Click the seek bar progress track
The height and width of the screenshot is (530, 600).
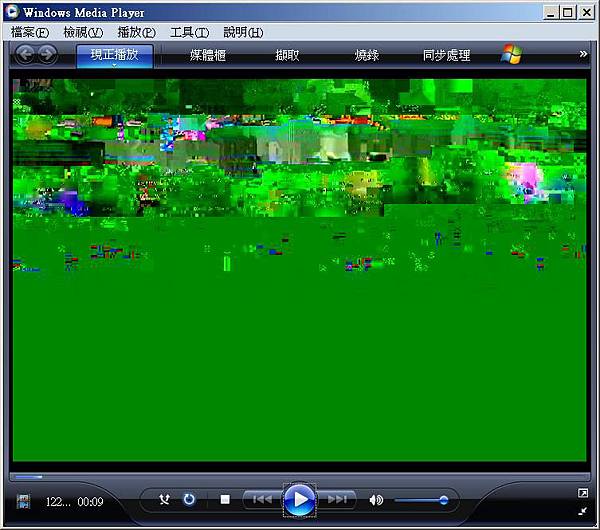point(300,477)
